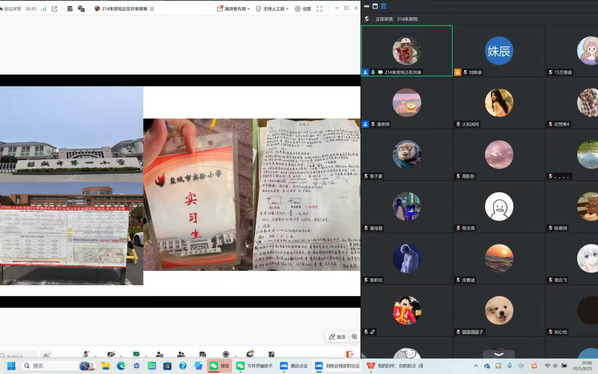Open the pop-out share icon next to meeting timer
Viewport: 598px width, 374px height.
coord(54,8)
